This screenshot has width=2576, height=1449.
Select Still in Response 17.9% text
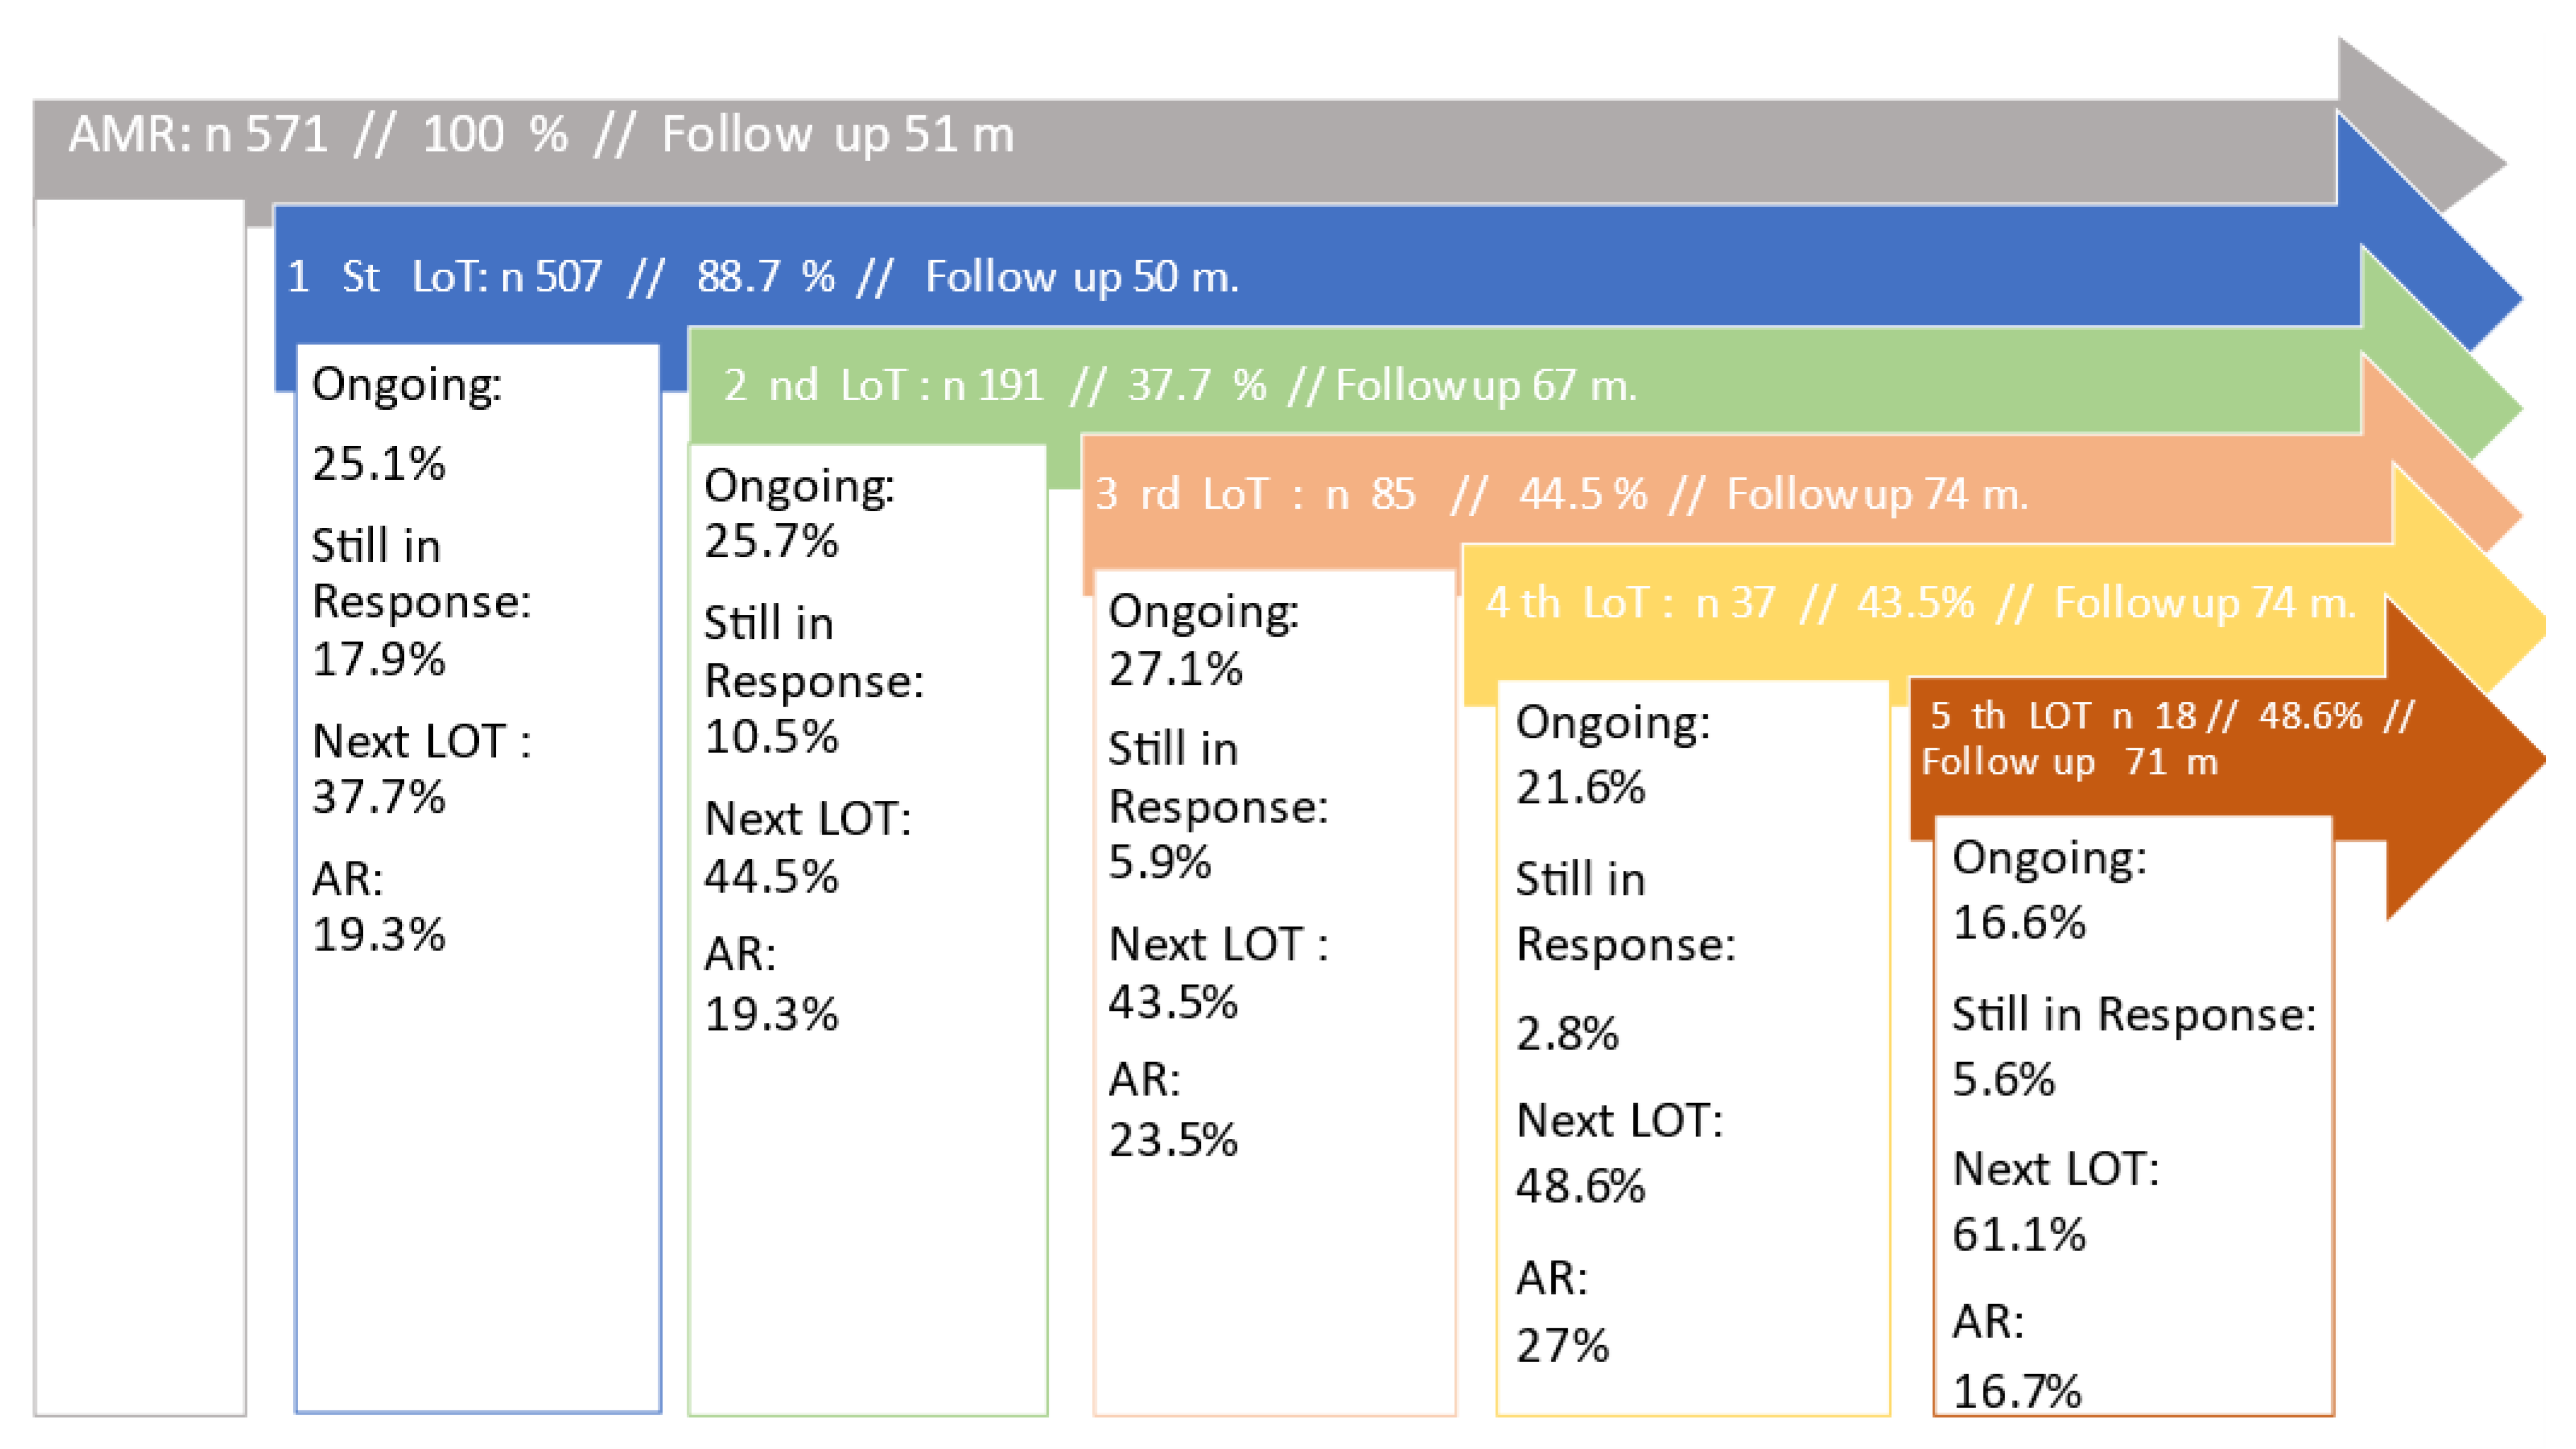421,602
